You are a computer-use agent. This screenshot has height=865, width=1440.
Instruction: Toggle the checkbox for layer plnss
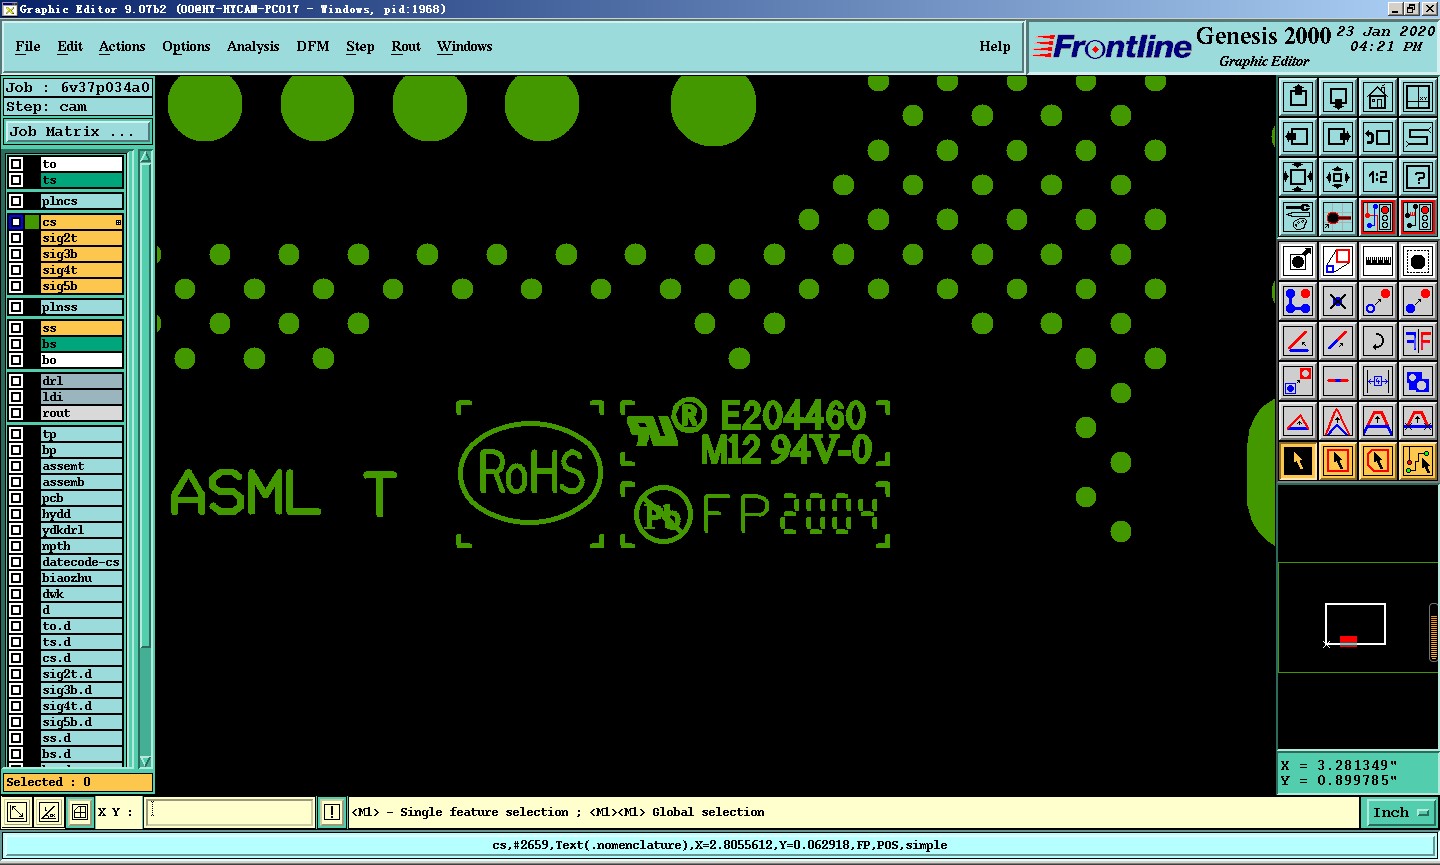click(16, 307)
